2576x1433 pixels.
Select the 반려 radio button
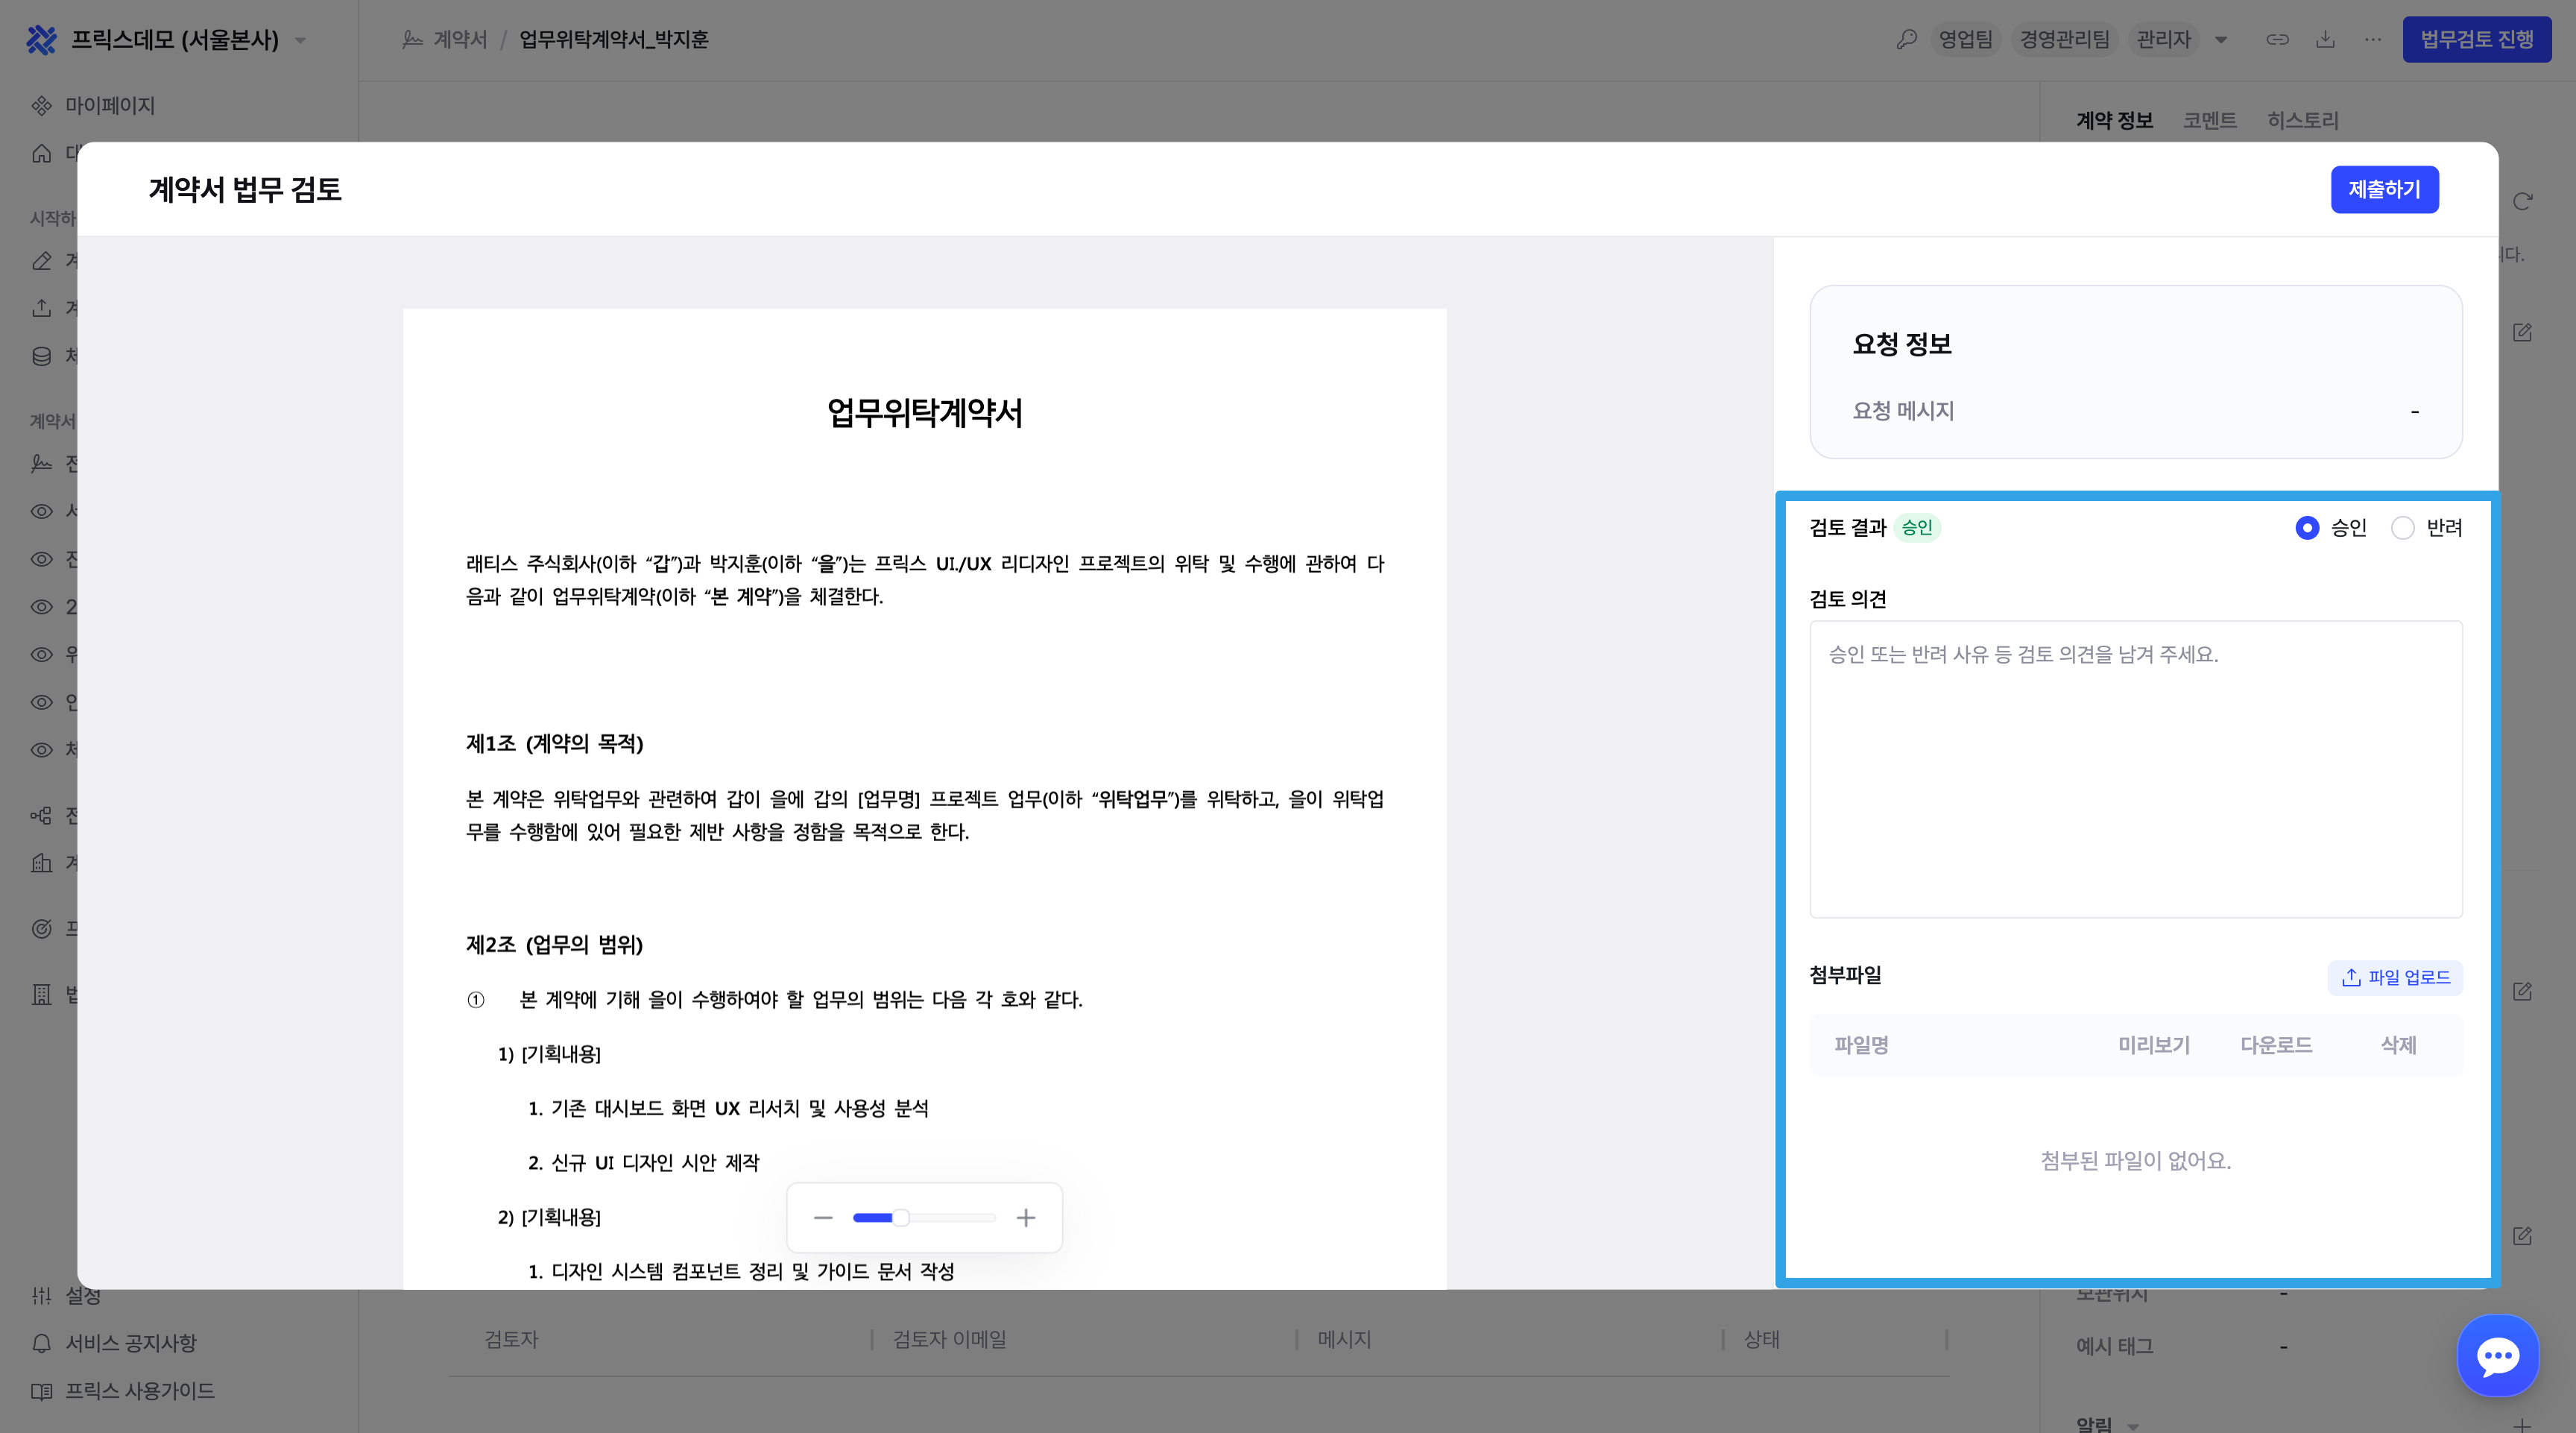(x=2402, y=528)
